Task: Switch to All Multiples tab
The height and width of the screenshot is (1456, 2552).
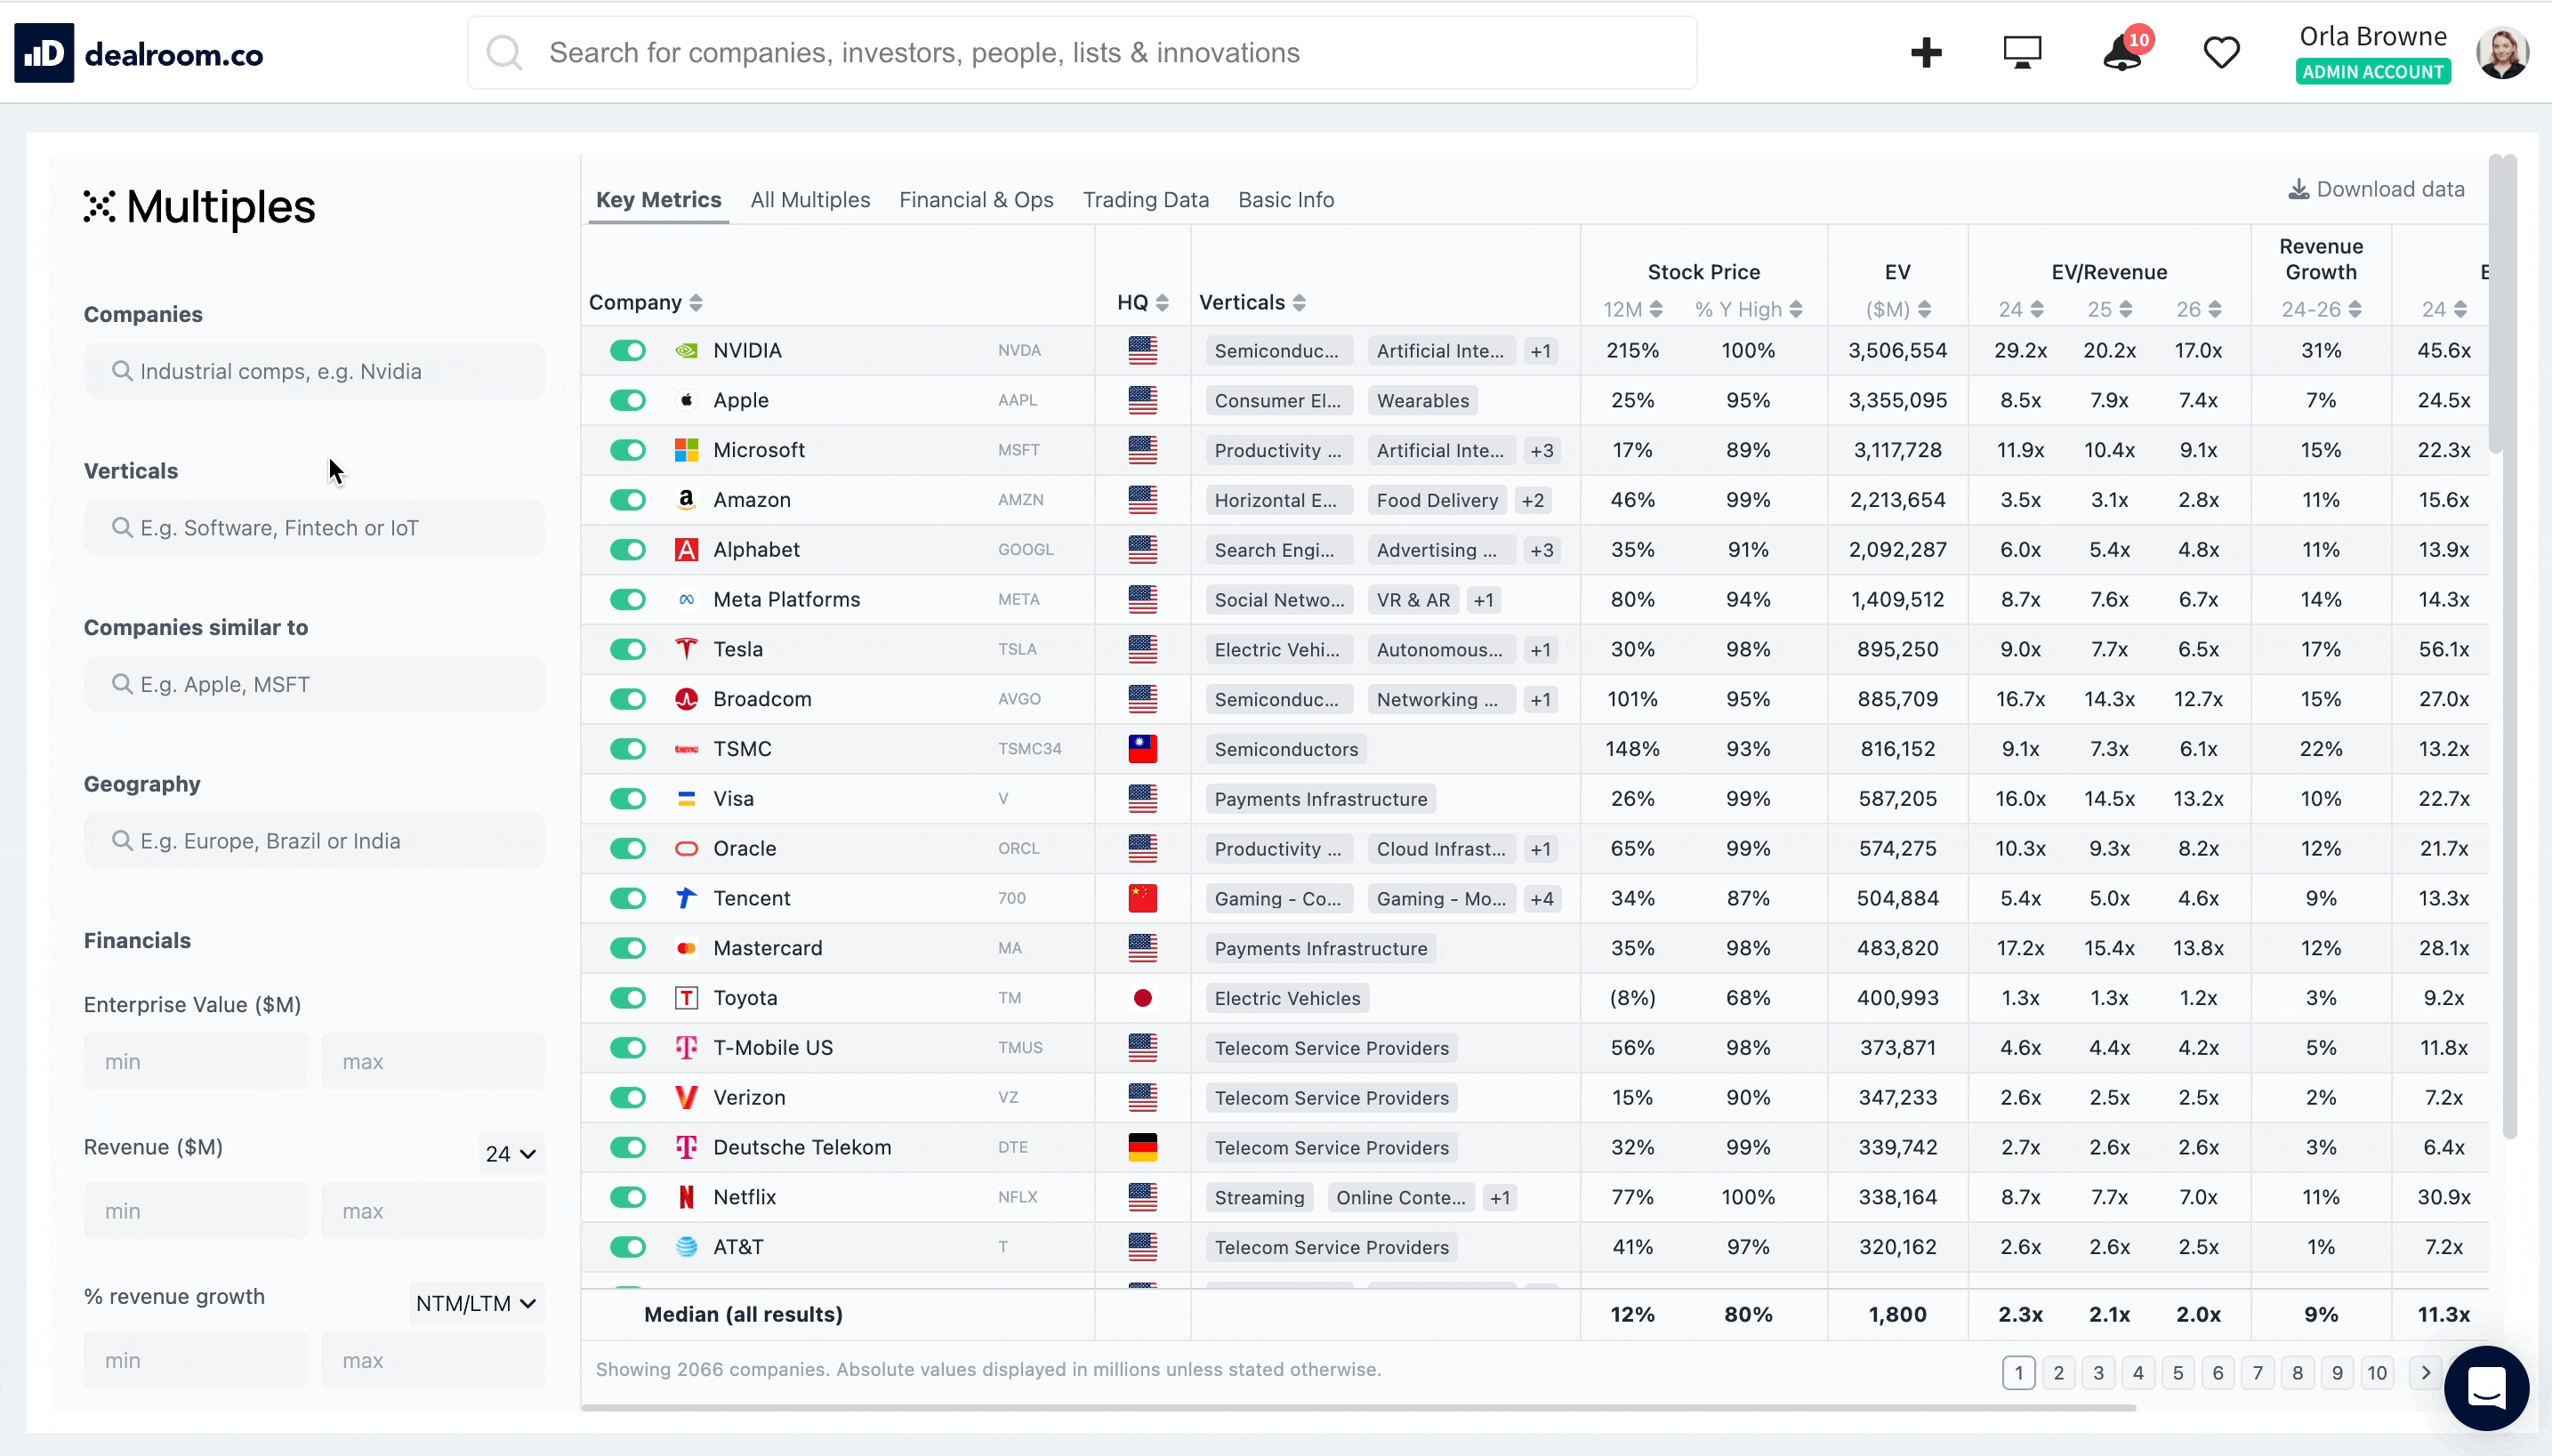Action: pos(810,200)
